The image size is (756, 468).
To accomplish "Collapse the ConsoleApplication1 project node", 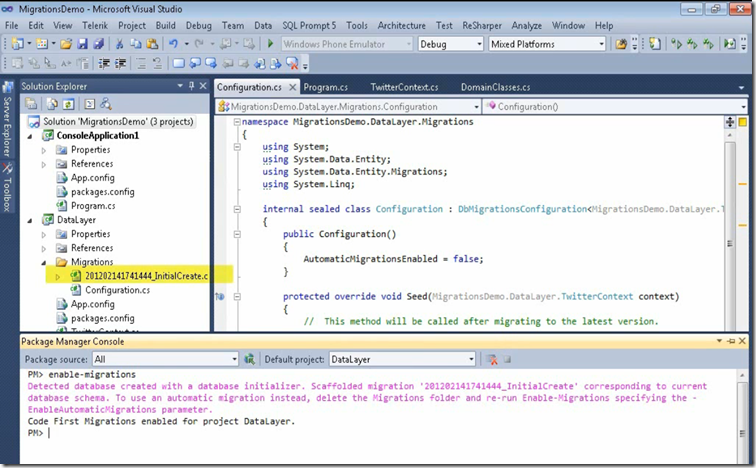I will pyautogui.click(x=30, y=136).
